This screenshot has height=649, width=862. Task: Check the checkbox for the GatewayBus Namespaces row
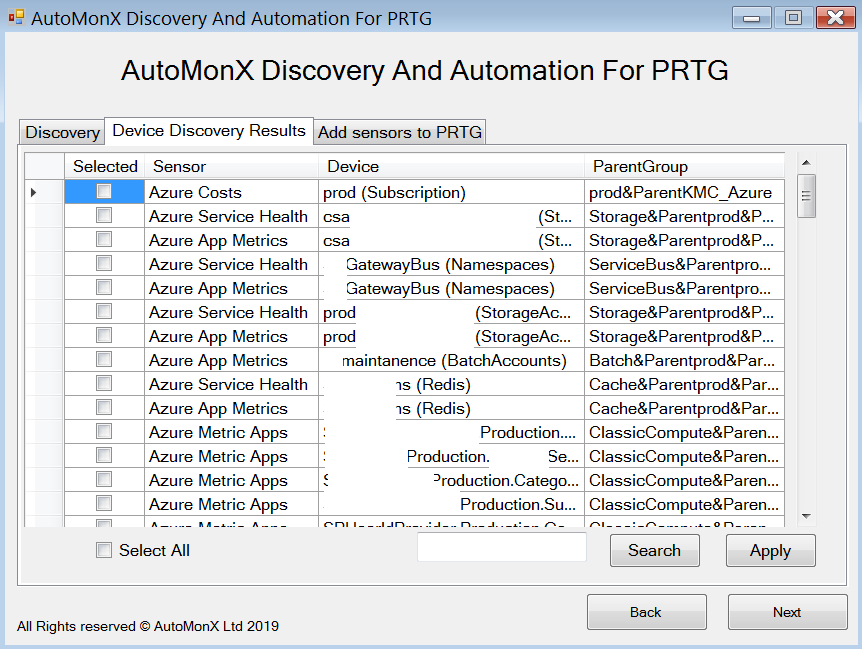104,264
